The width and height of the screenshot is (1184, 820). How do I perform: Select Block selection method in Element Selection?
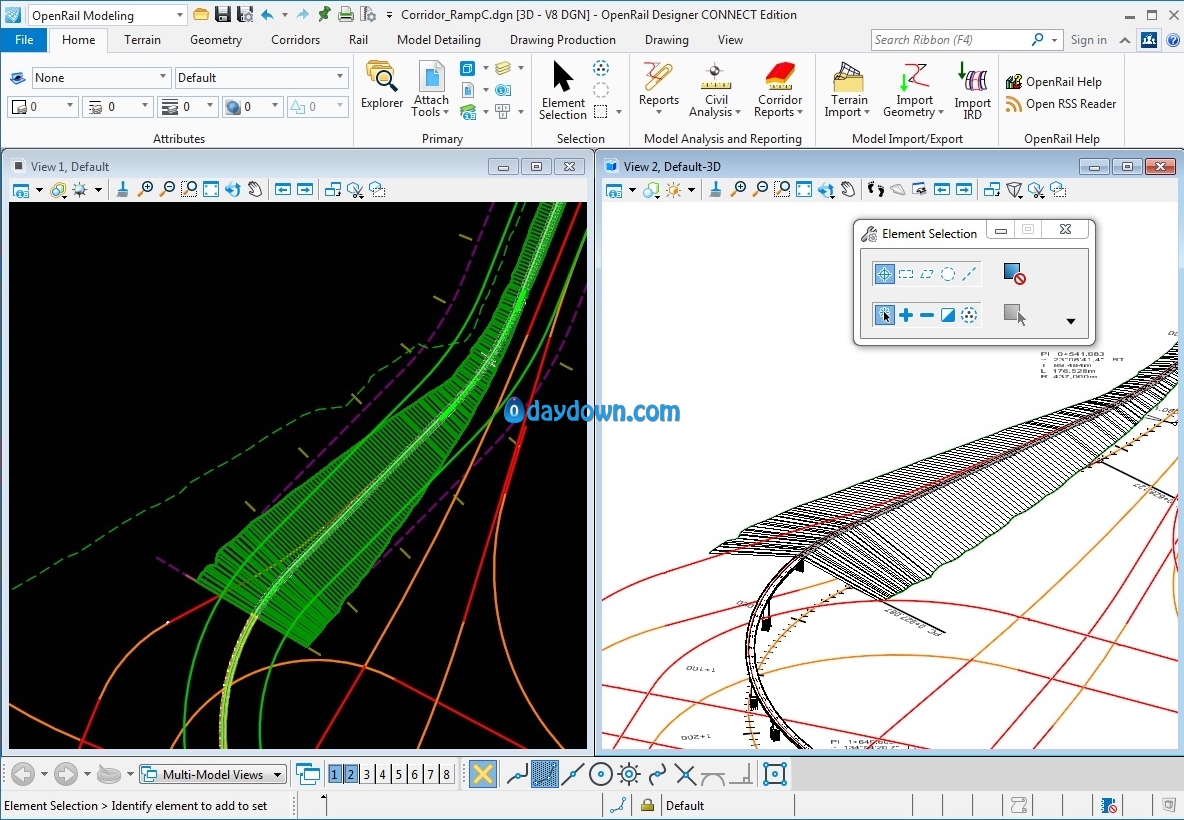coord(905,274)
